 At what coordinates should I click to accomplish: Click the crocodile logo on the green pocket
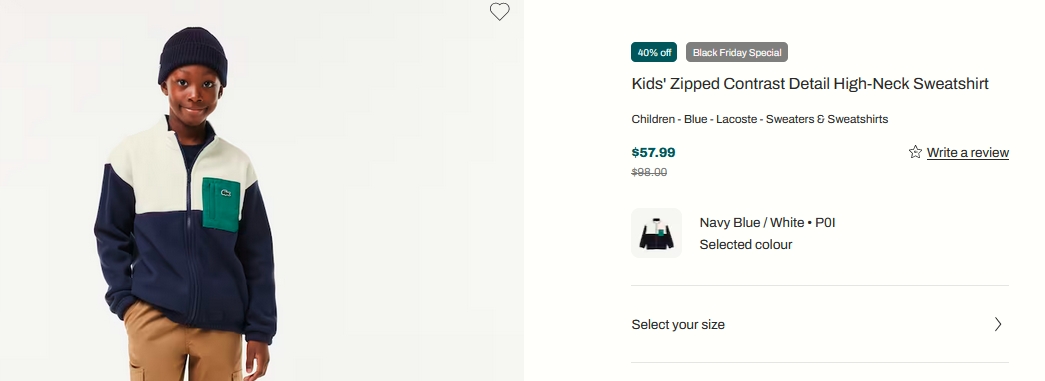[226, 193]
